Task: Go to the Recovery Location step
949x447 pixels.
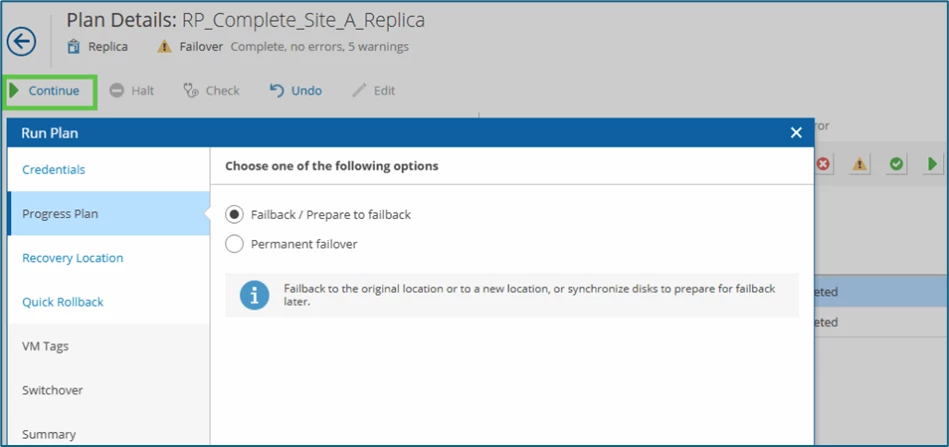Action: (x=73, y=258)
